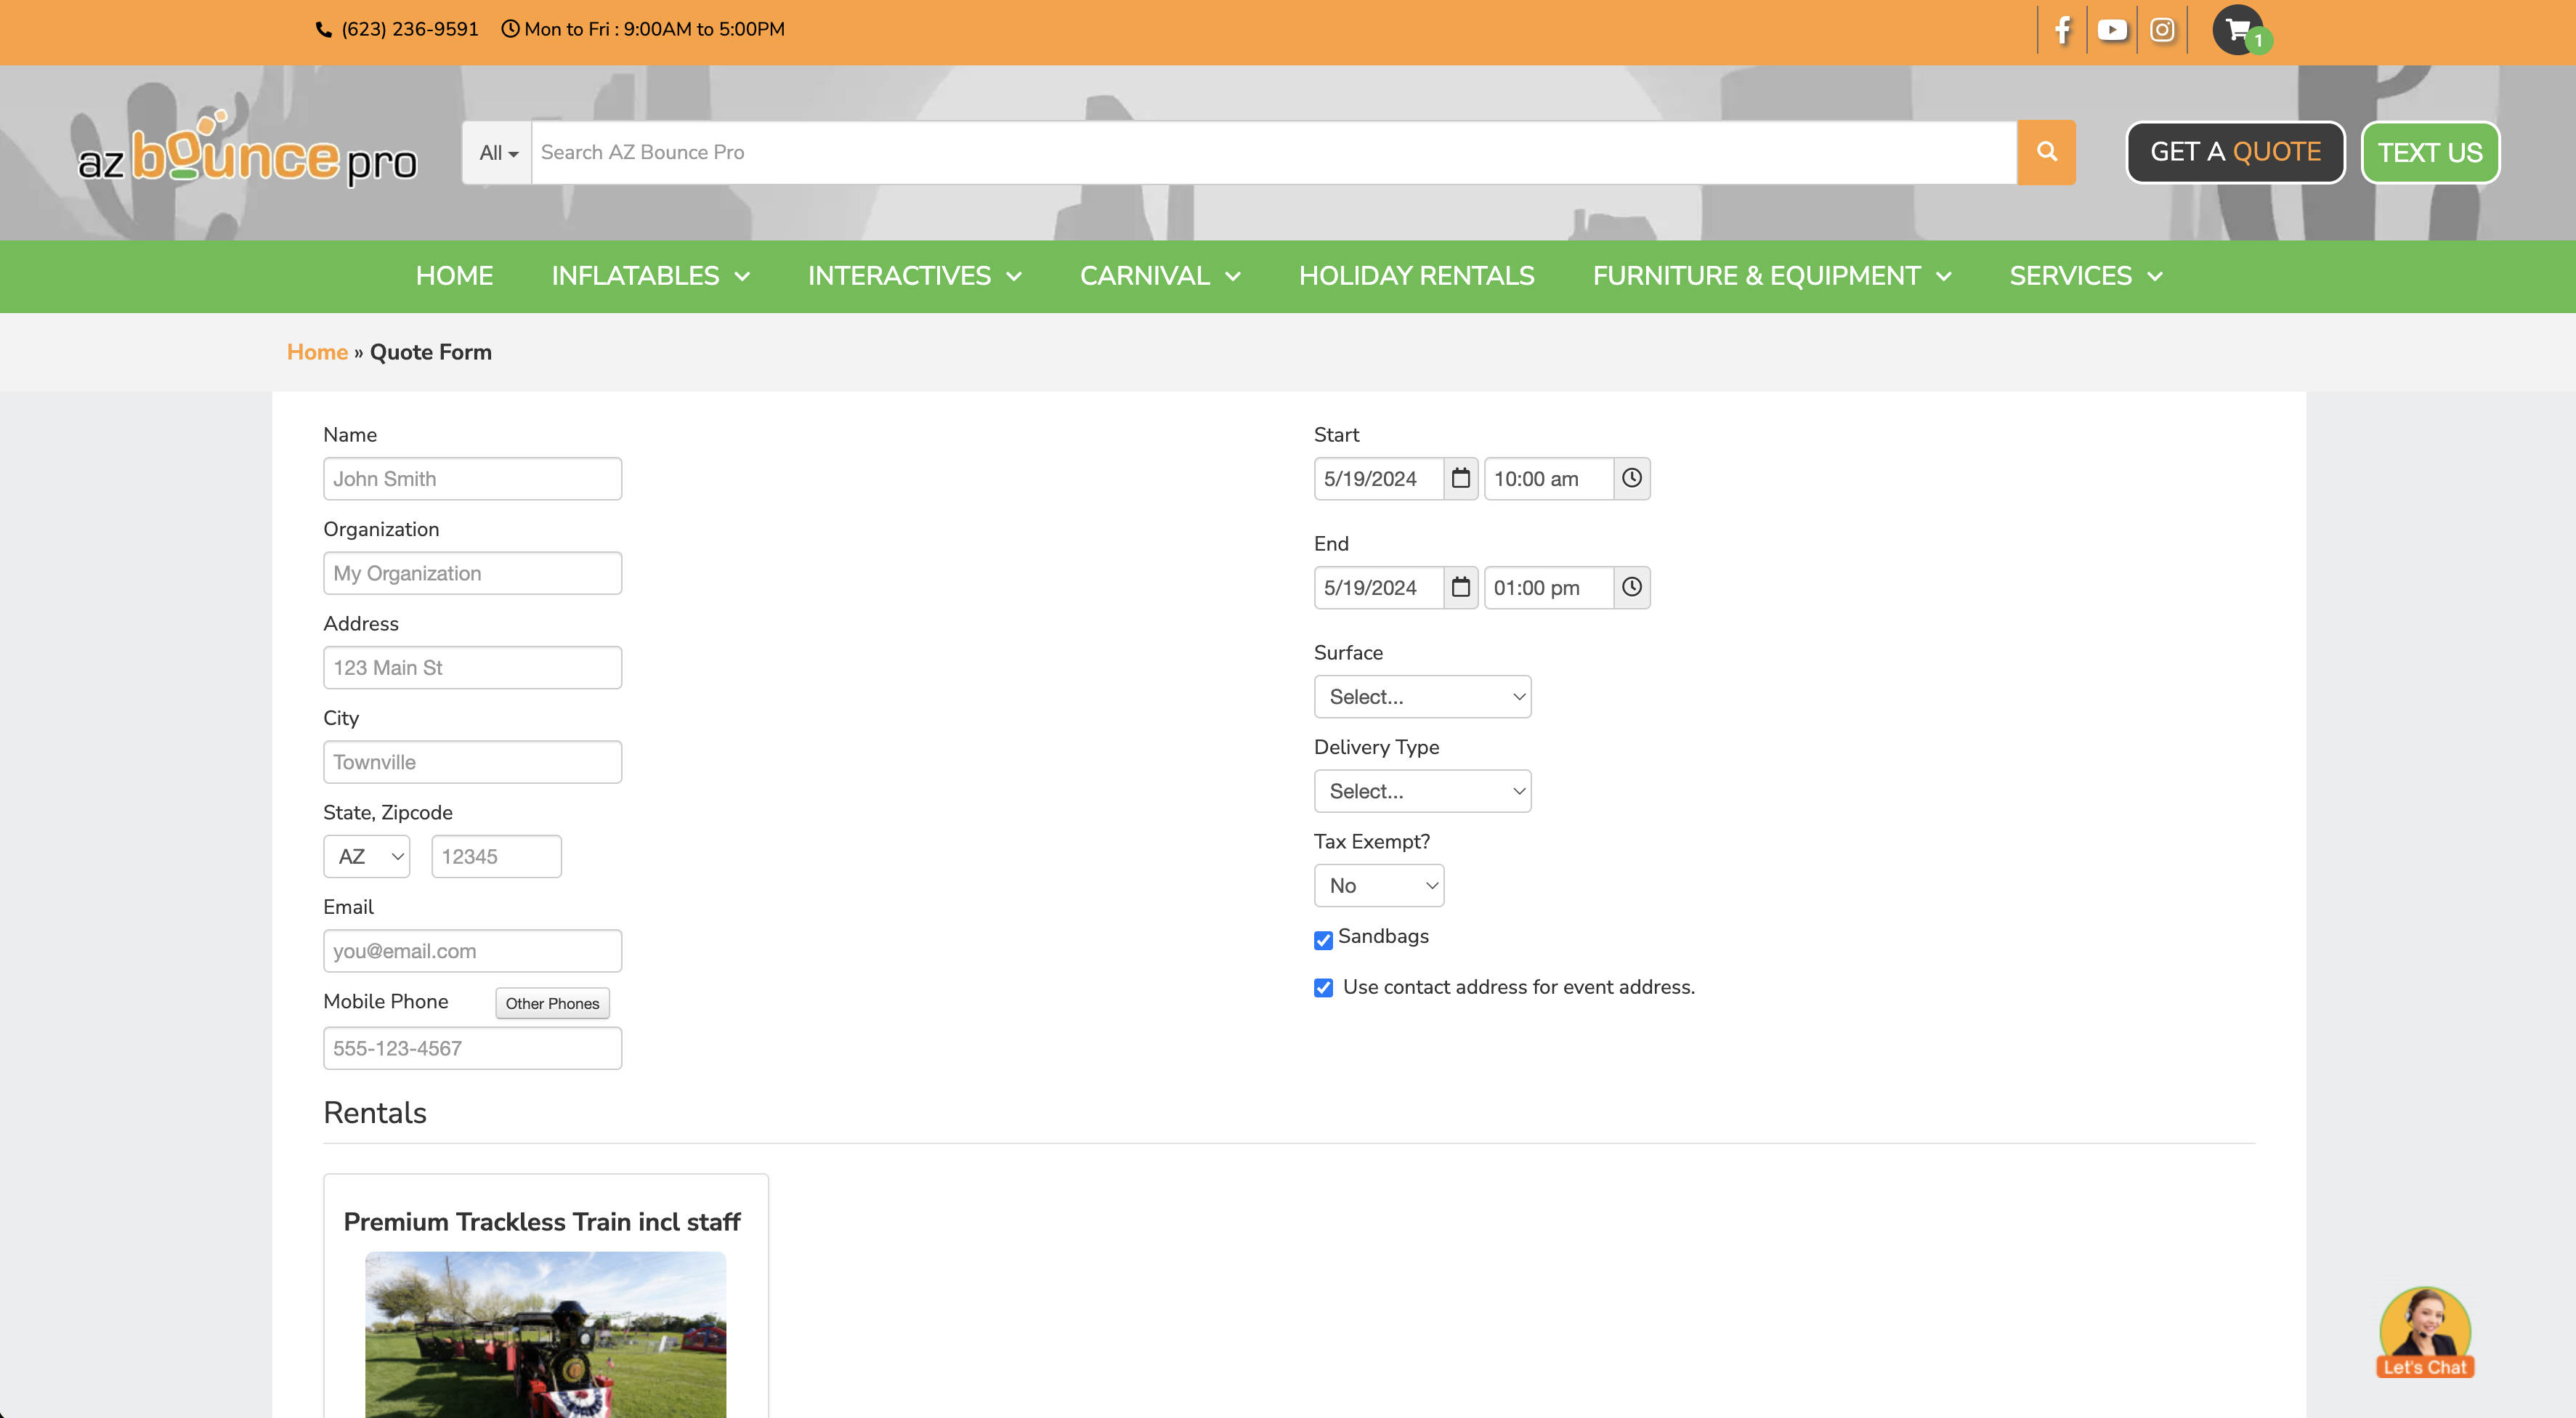Click the Get a Quote button
This screenshot has width=2576, height=1418.
[2235, 152]
